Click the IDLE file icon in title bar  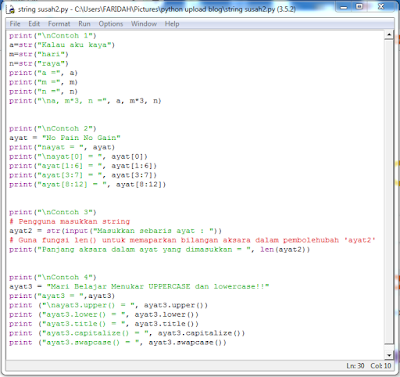click(11, 9)
